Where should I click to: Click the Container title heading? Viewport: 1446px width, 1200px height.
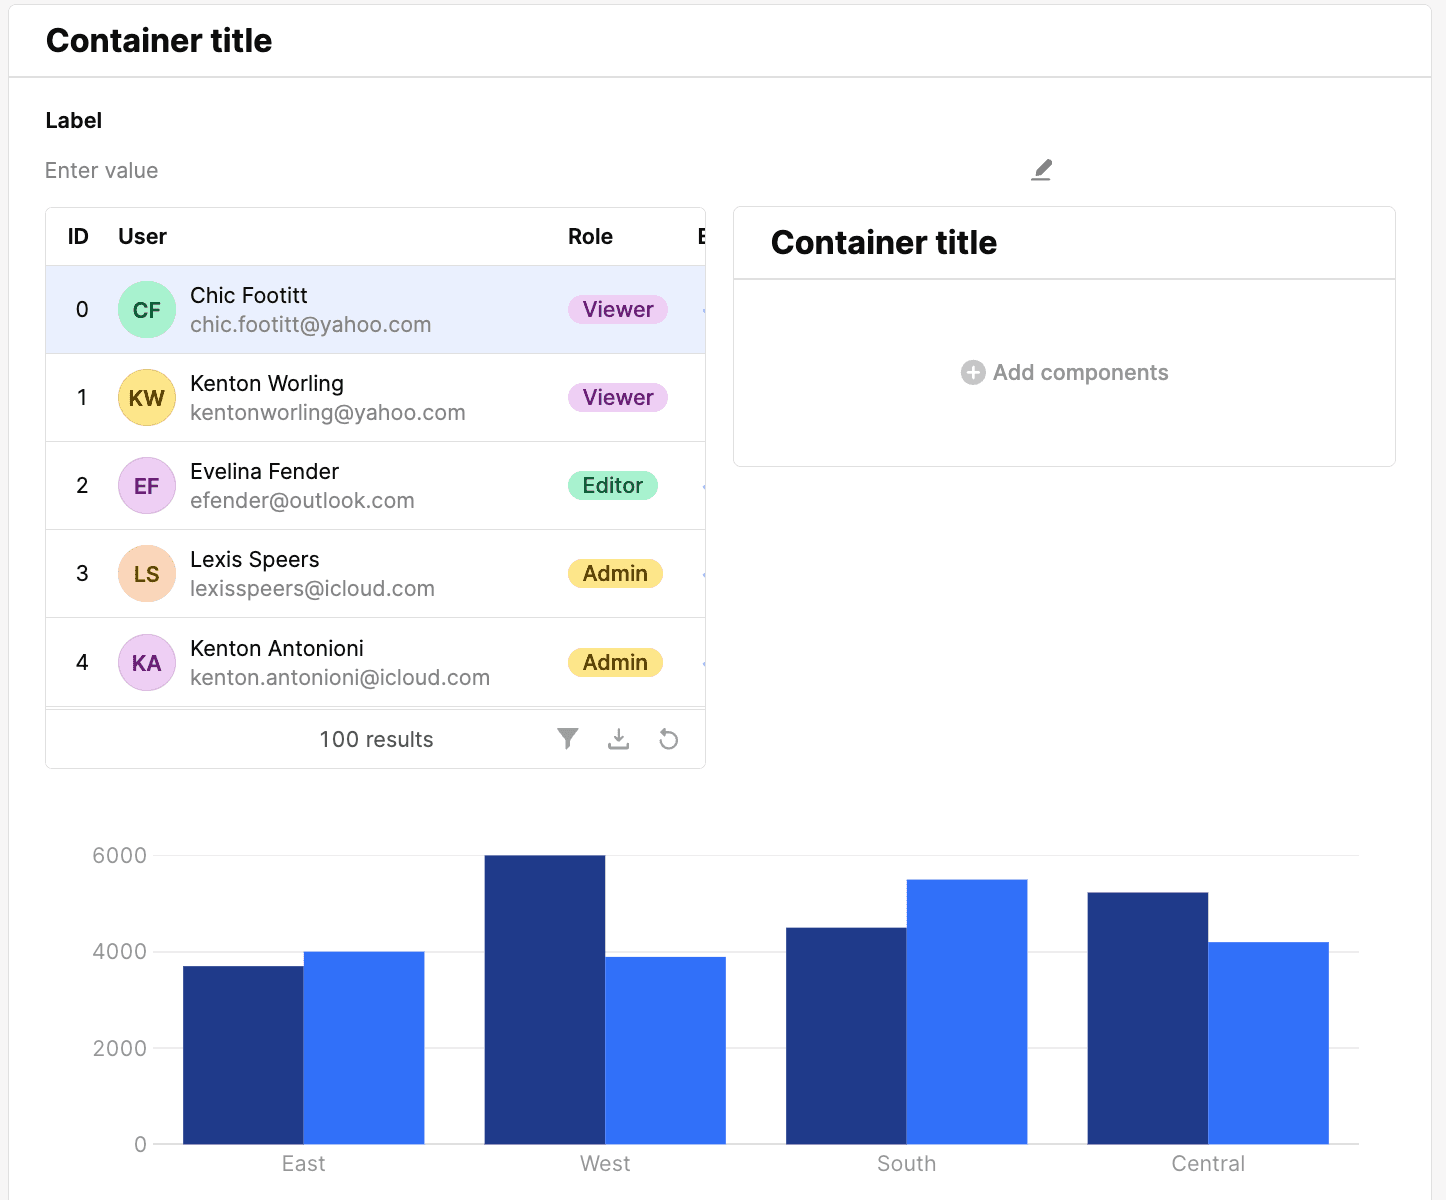coord(158,40)
